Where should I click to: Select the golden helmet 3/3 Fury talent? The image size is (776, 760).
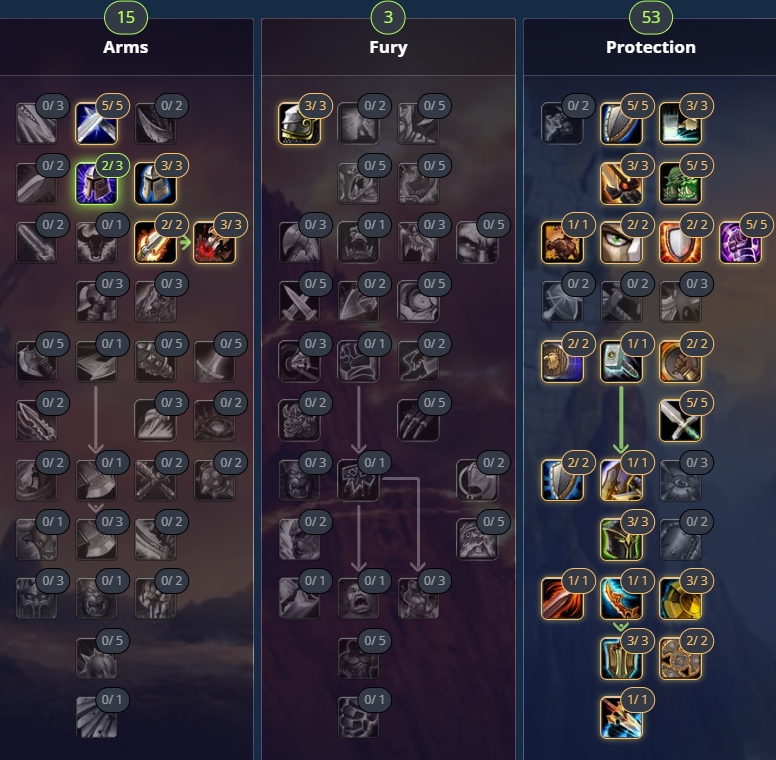click(299, 124)
